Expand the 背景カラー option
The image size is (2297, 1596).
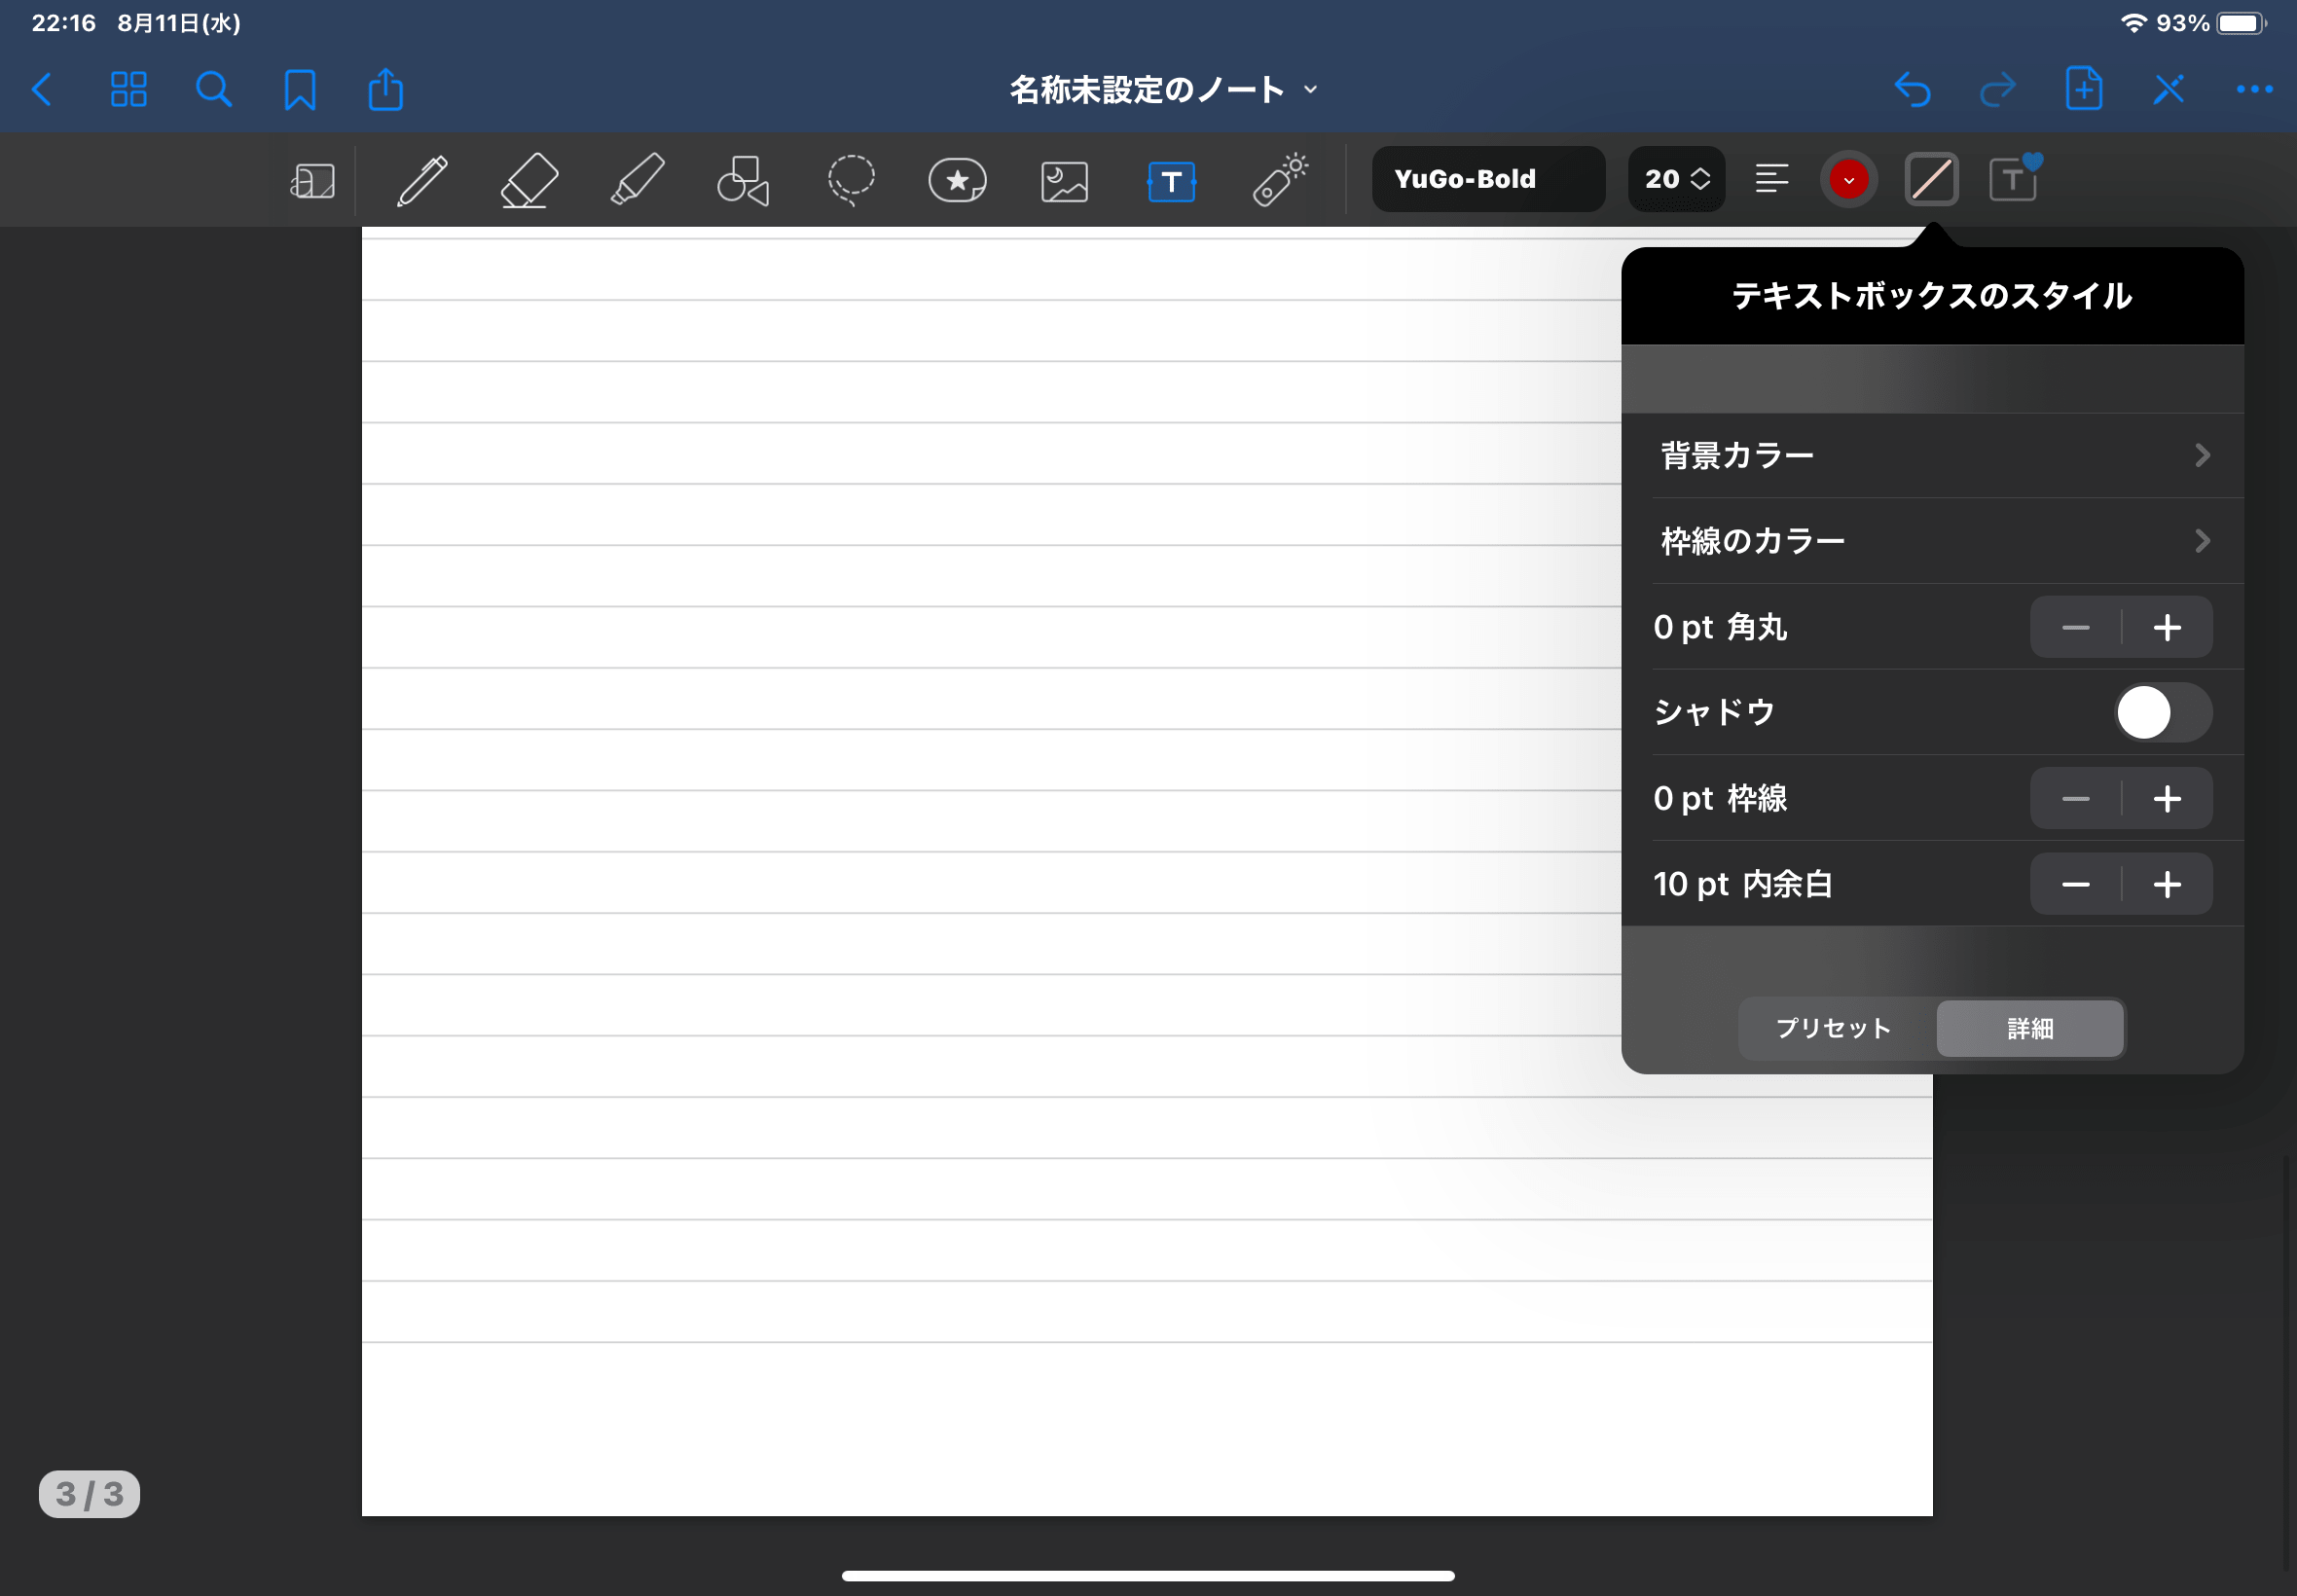pos(1931,456)
